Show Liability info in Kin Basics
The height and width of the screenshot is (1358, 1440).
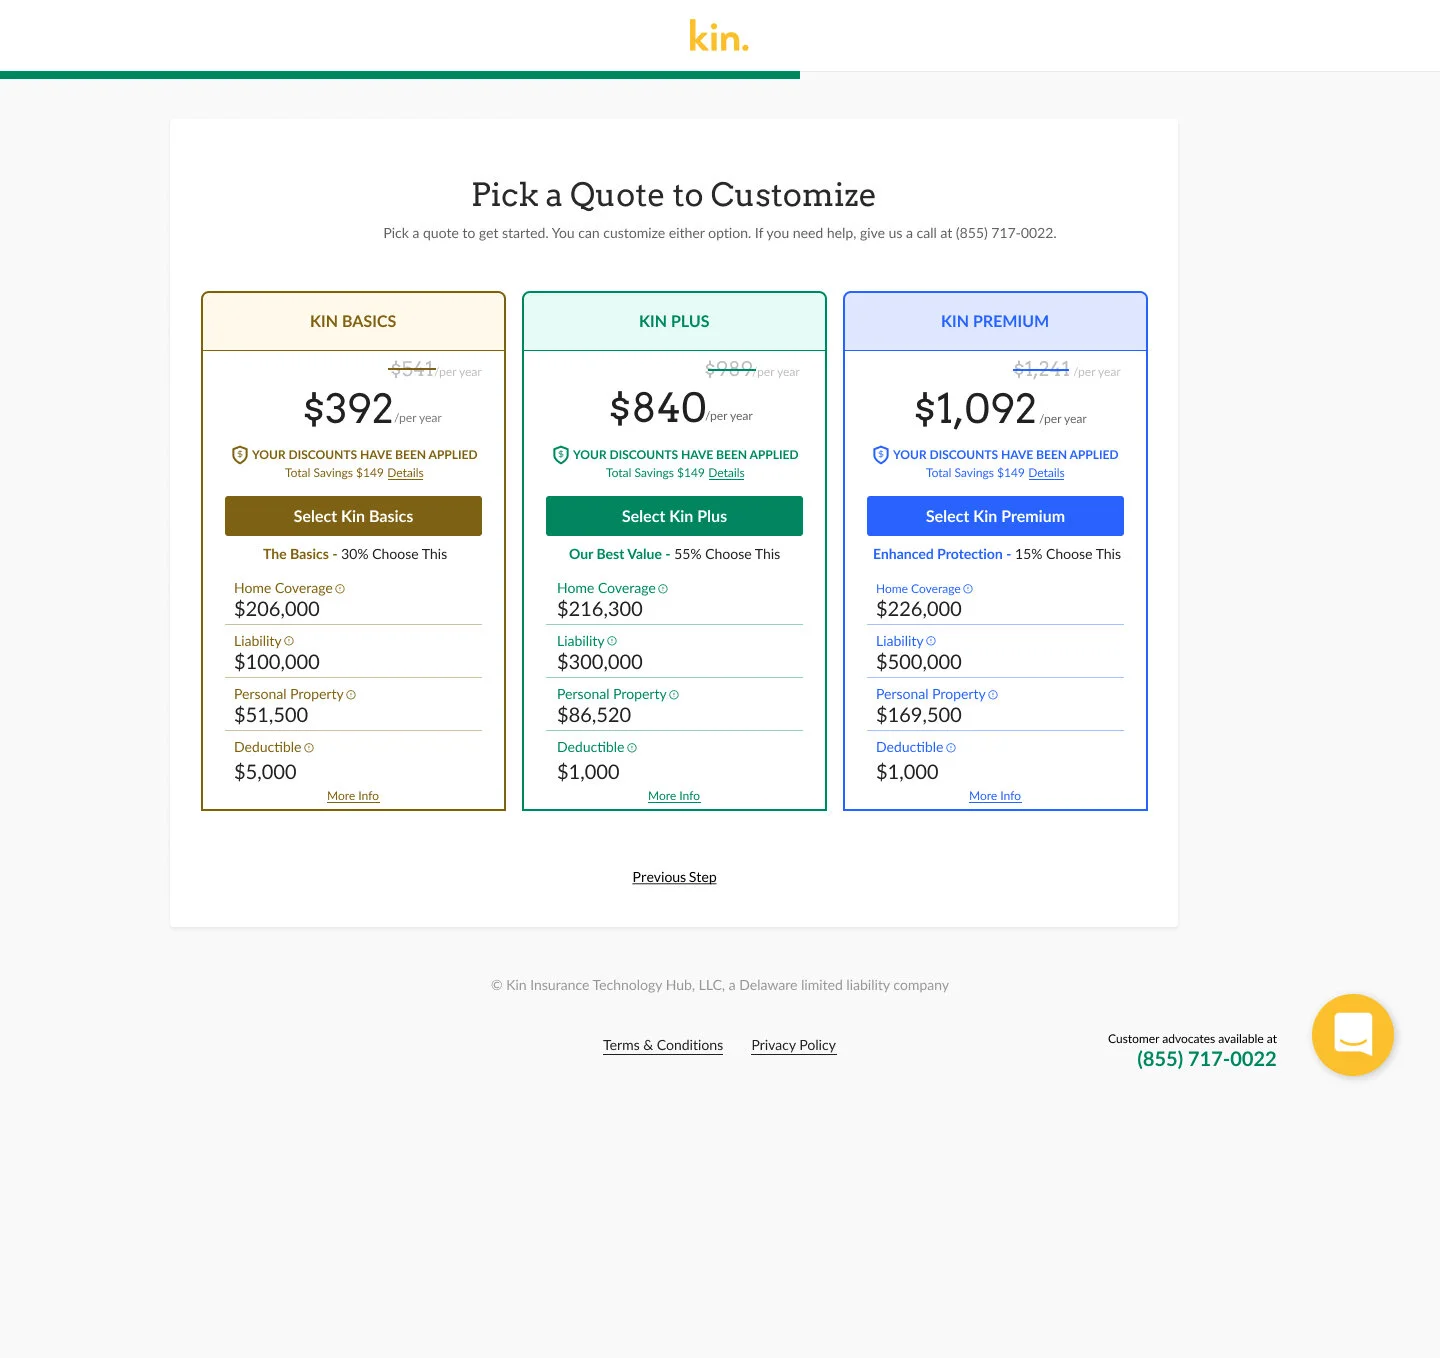pyautogui.click(x=289, y=641)
